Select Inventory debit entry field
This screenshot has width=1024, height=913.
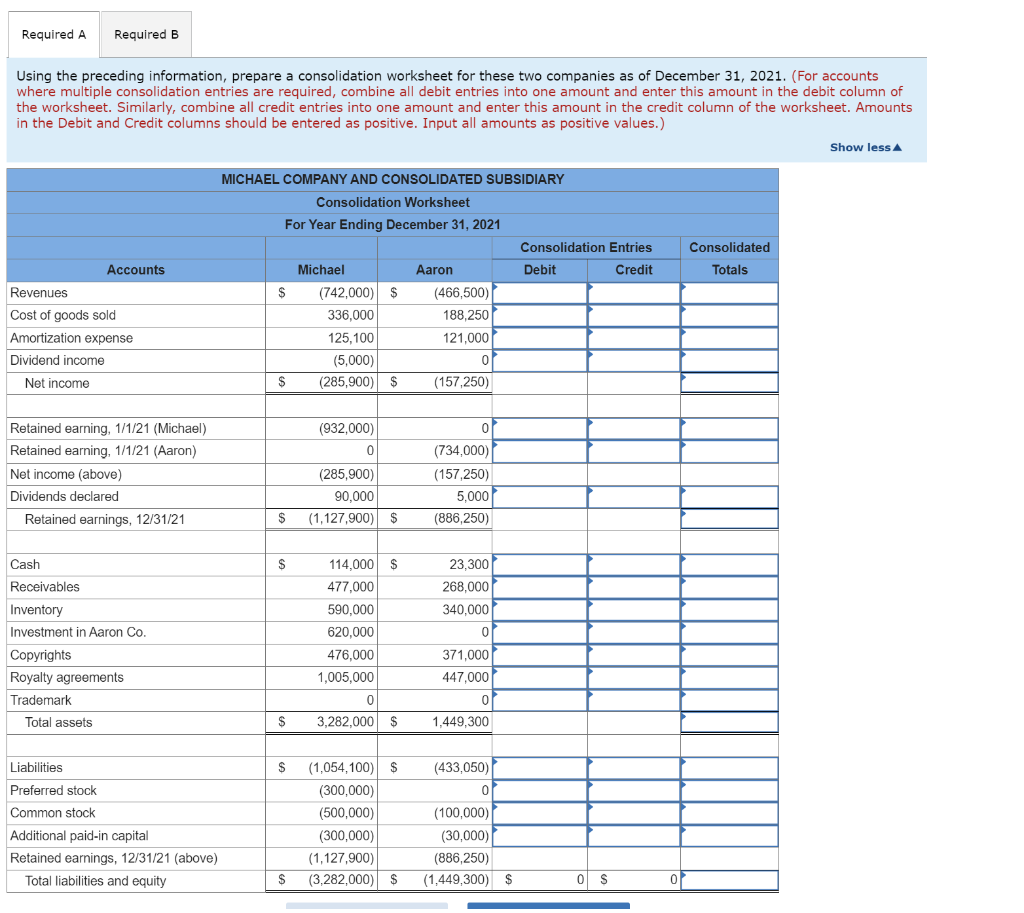pos(539,610)
